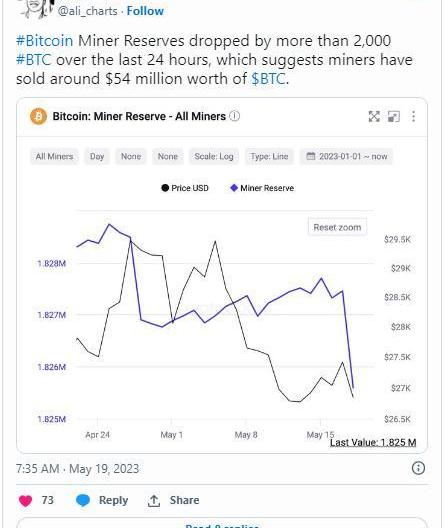Like the tweet with the heart icon
This screenshot has height=528, width=445.
(25, 500)
